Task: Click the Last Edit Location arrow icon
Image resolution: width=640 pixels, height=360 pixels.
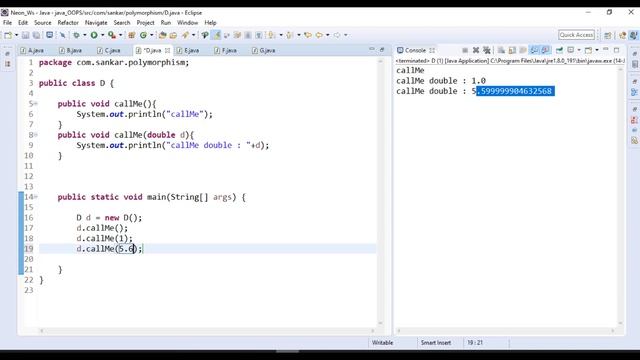Action: tap(308, 35)
